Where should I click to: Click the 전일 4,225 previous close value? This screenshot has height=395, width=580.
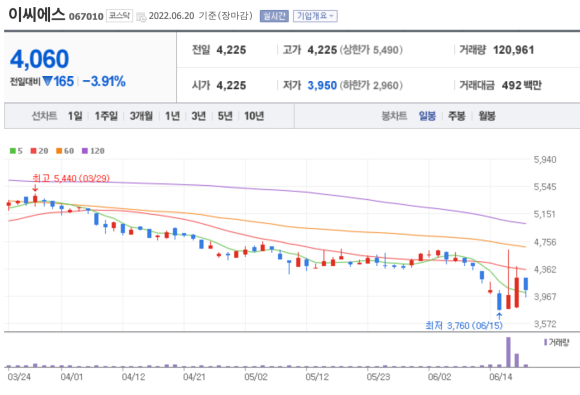(x=231, y=50)
